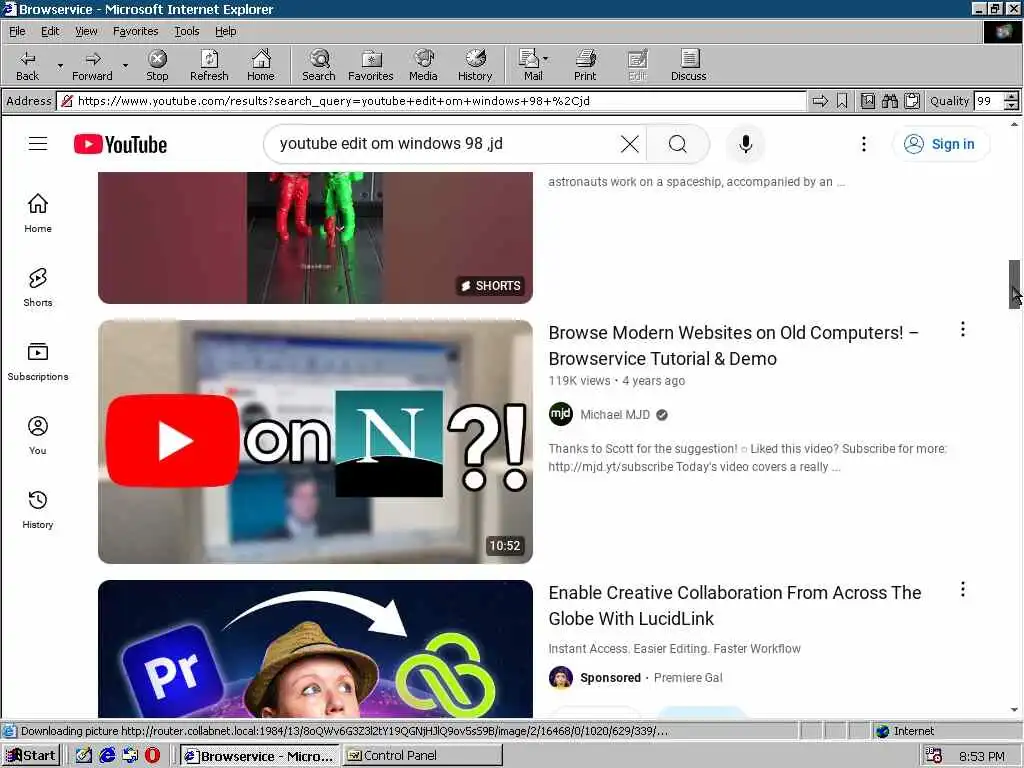Screen dimensions: 1024x768
Task: Open the Favorites menu in the menu bar
Action: click(135, 31)
